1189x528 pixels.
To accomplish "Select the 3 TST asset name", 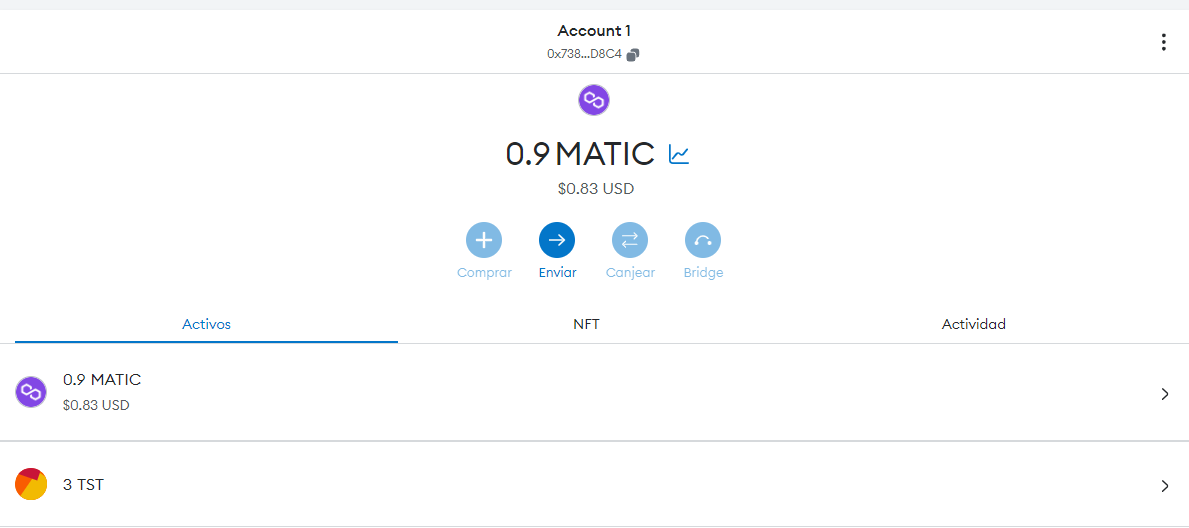I will coord(83,485).
